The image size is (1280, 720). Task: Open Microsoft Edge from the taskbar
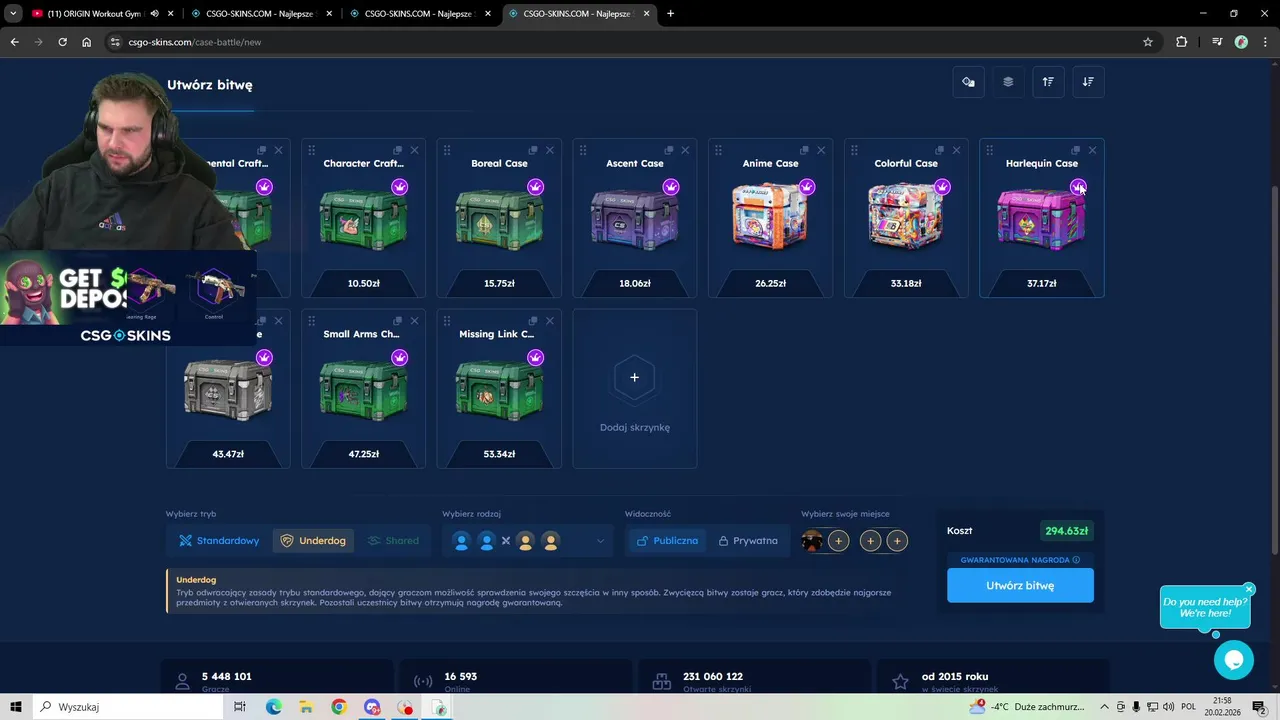click(x=273, y=707)
